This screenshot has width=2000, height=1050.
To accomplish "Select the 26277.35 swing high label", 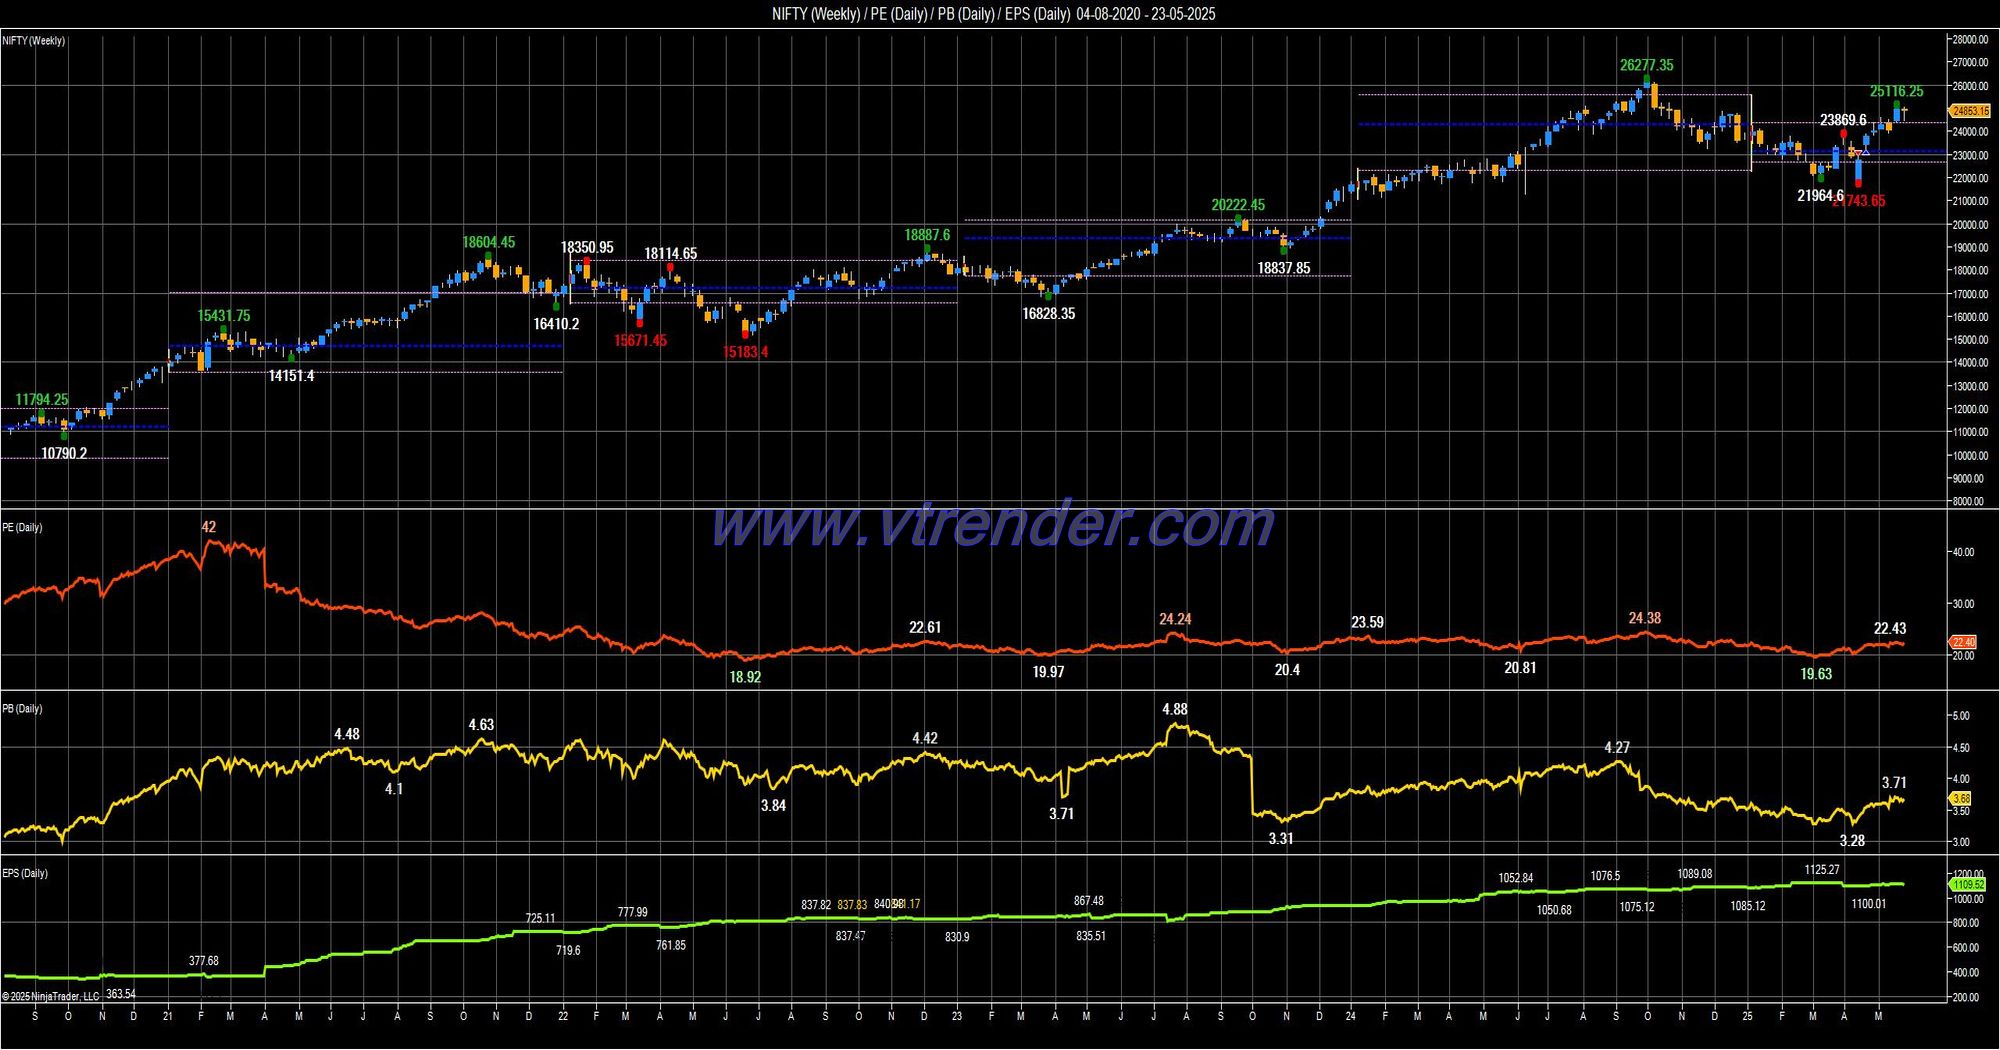I will 1646,65.
